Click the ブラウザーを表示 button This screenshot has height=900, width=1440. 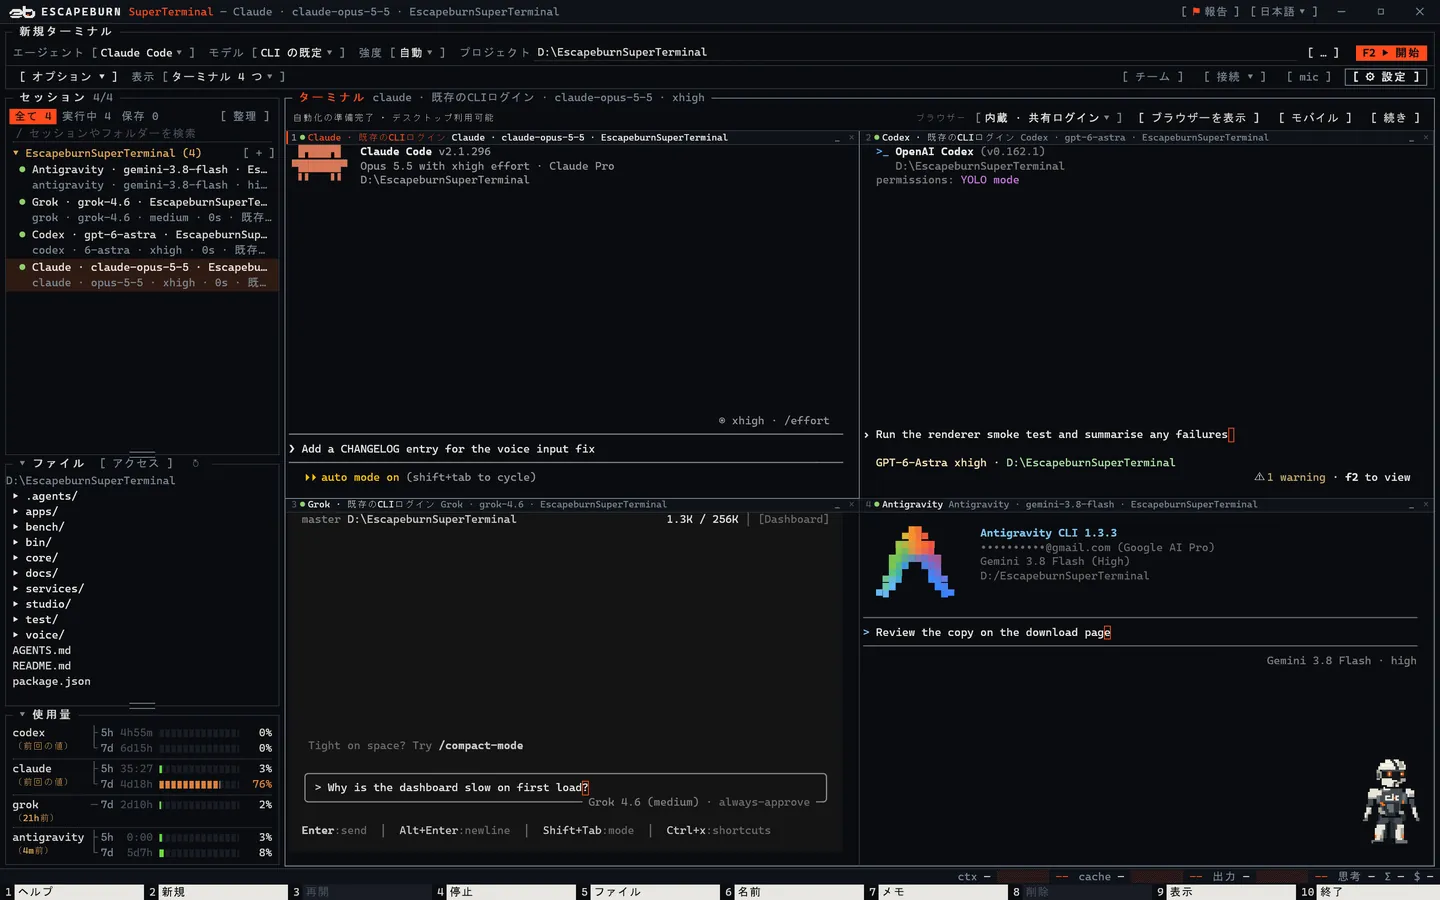(x=1199, y=118)
